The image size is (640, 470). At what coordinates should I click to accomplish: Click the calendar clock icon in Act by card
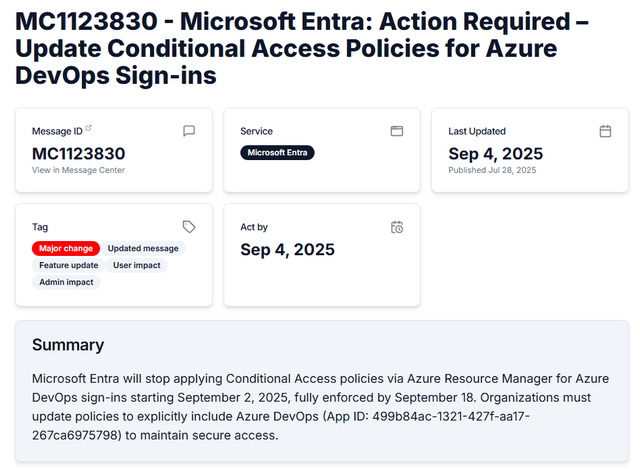click(396, 227)
